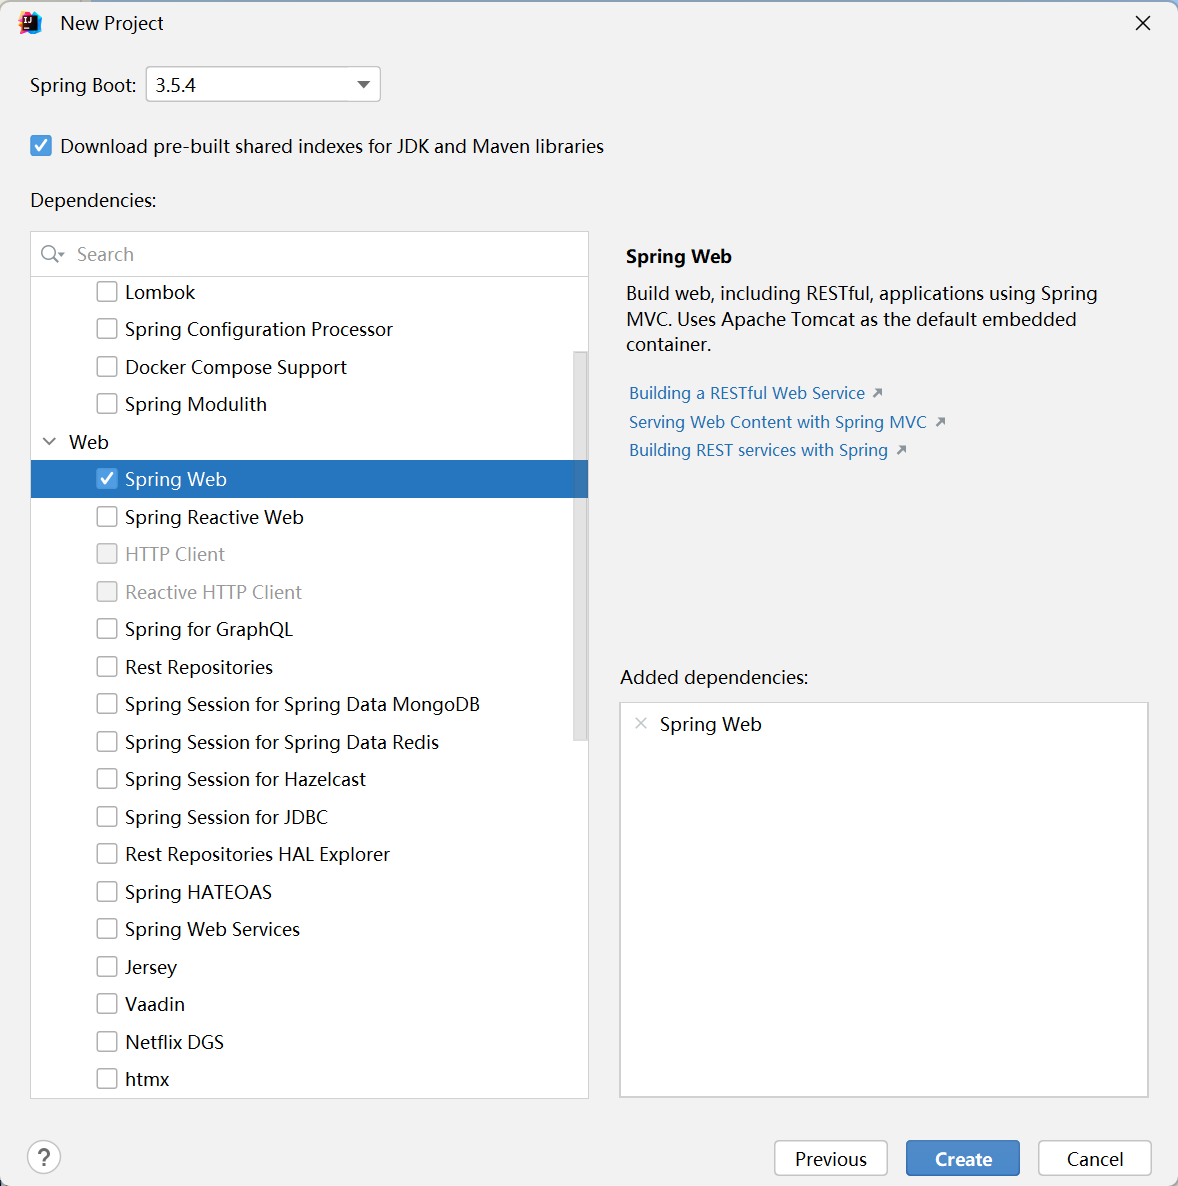Screen dimensions: 1178x1186
Task: Uncheck the Spring Web checkbox
Action: coord(107,479)
